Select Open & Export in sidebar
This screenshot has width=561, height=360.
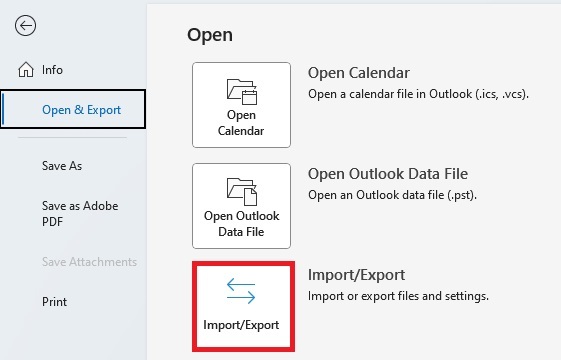[x=73, y=109]
